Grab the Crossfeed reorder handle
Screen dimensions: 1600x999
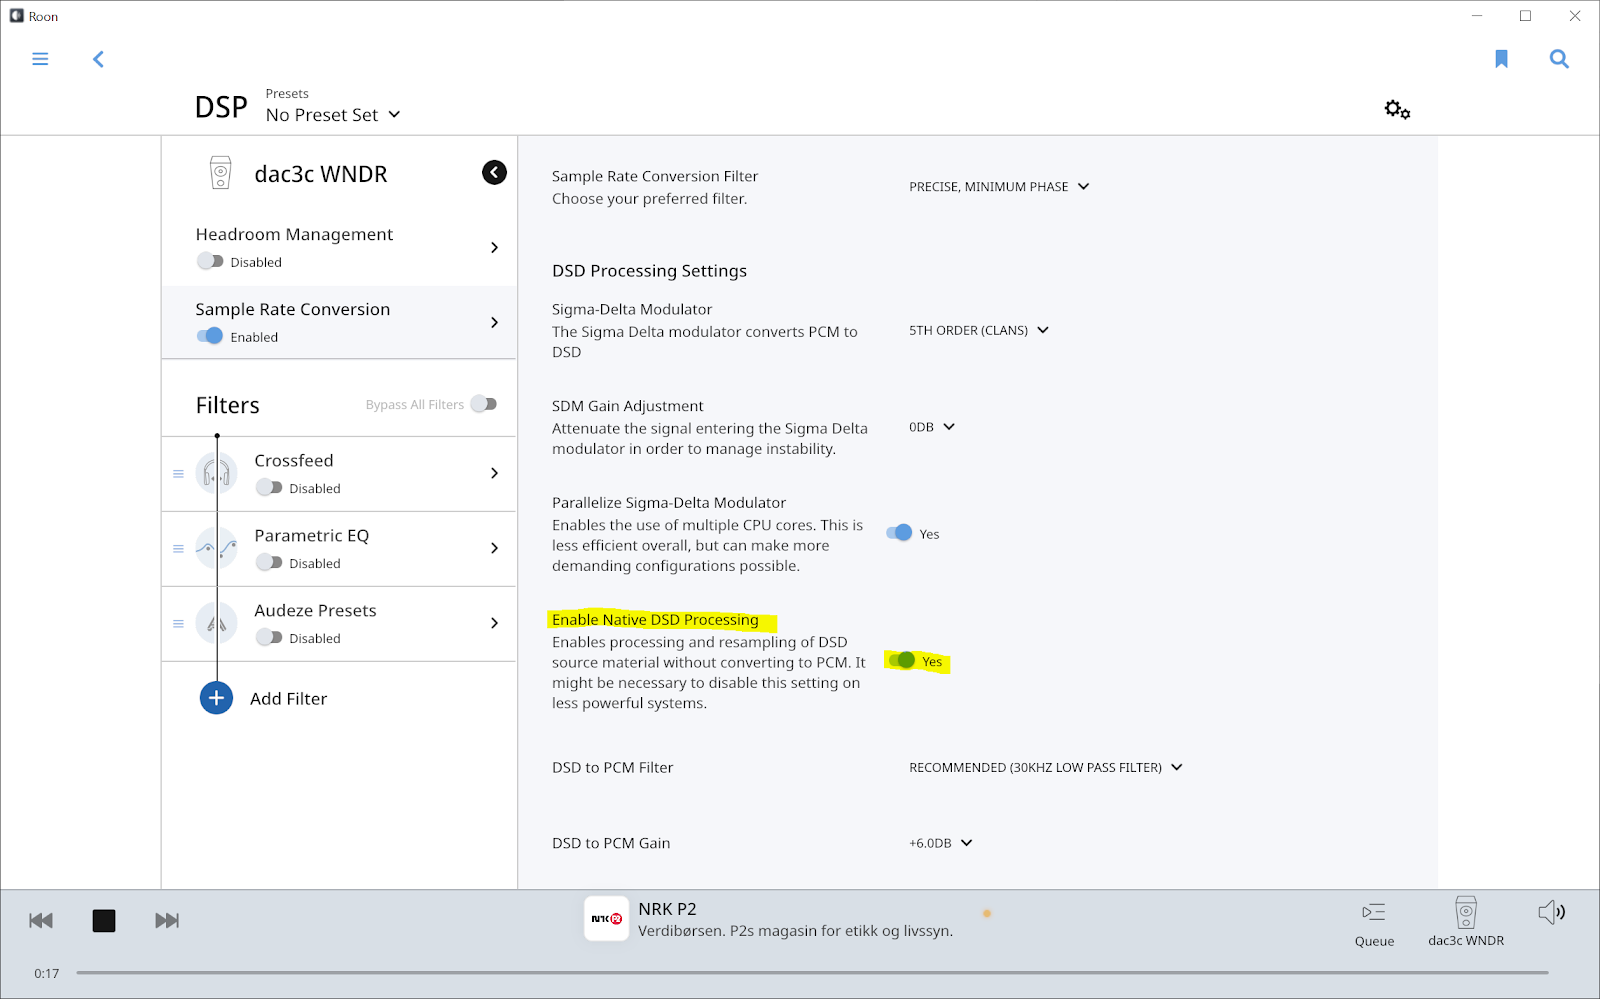(178, 474)
